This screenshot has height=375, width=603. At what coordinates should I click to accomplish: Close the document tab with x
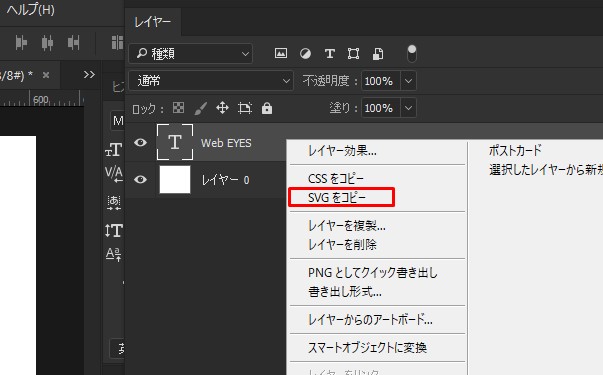click(x=46, y=75)
